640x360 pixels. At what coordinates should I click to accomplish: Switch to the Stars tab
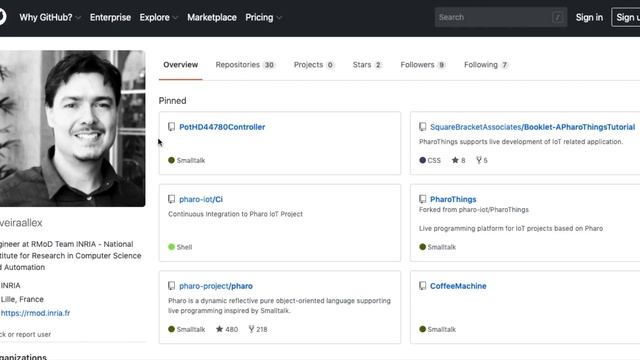[x=367, y=65]
